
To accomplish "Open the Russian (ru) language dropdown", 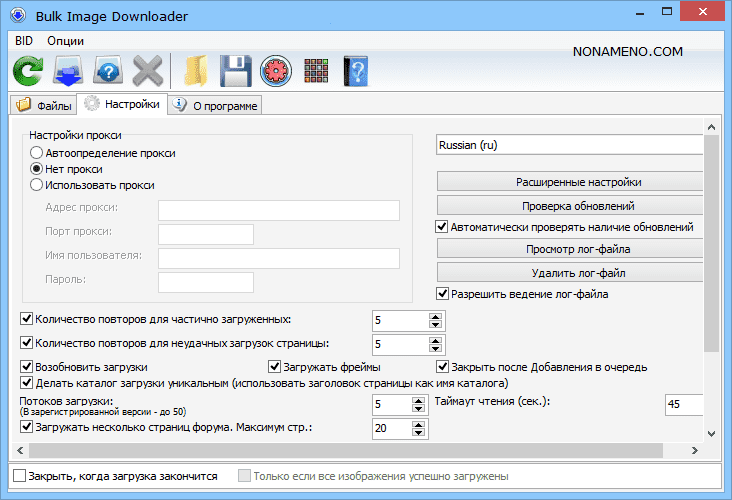I will [x=570, y=145].
